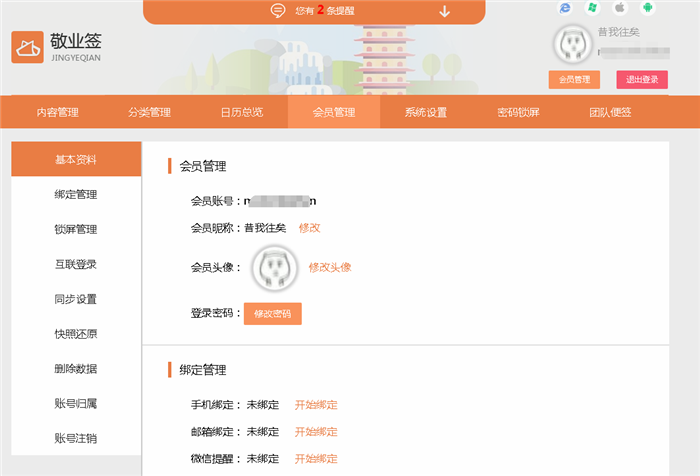Image resolution: width=700 pixels, height=476 pixels.
Task: Open the 系统设置 tab
Action: click(x=425, y=112)
